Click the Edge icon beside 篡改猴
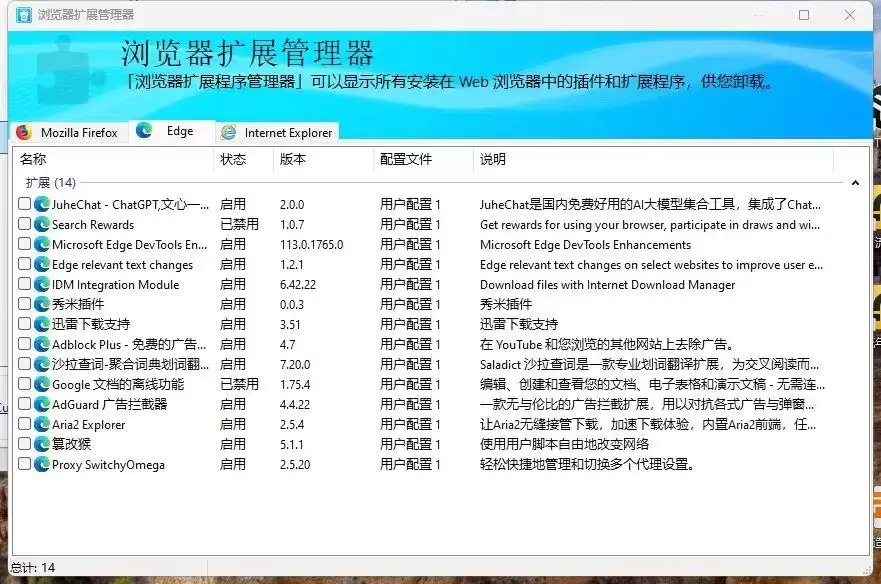This screenshot has height=584, width=881. tap(42, 444)
